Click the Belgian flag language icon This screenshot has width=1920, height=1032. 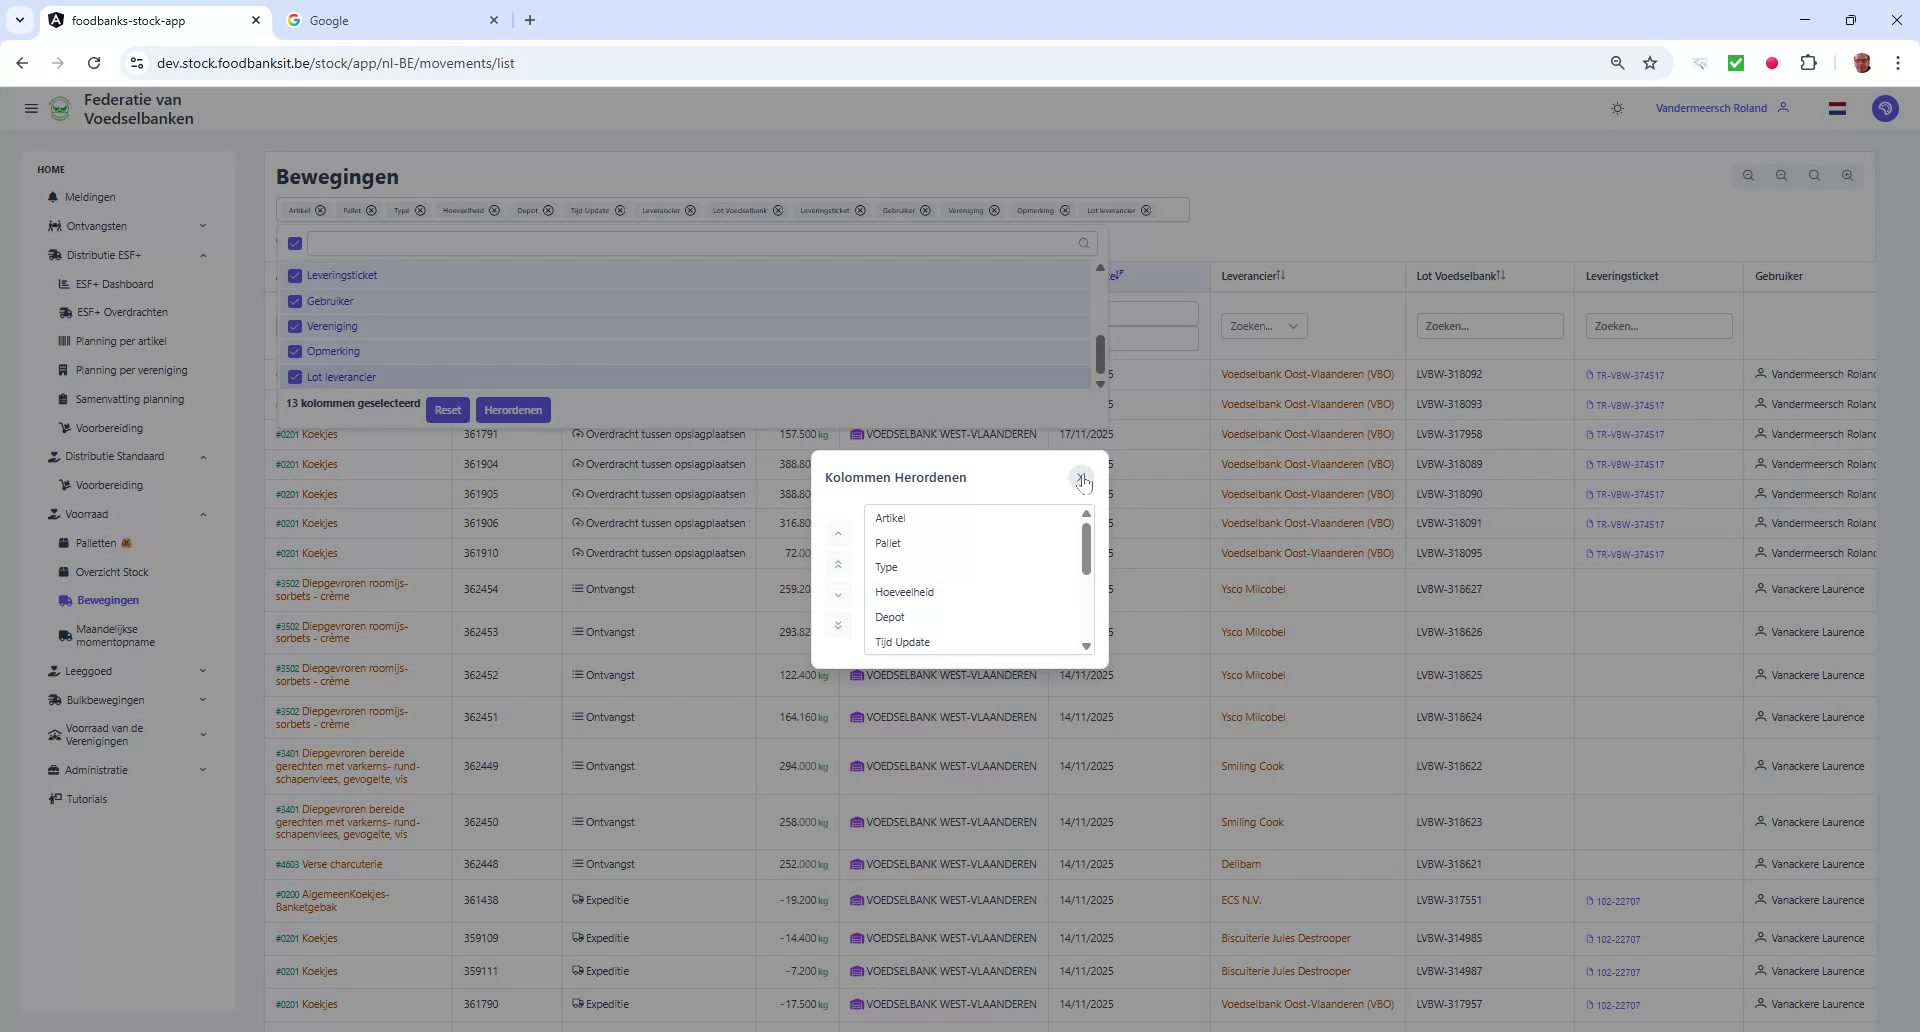pyautogui.click(x=1837, y=108)
